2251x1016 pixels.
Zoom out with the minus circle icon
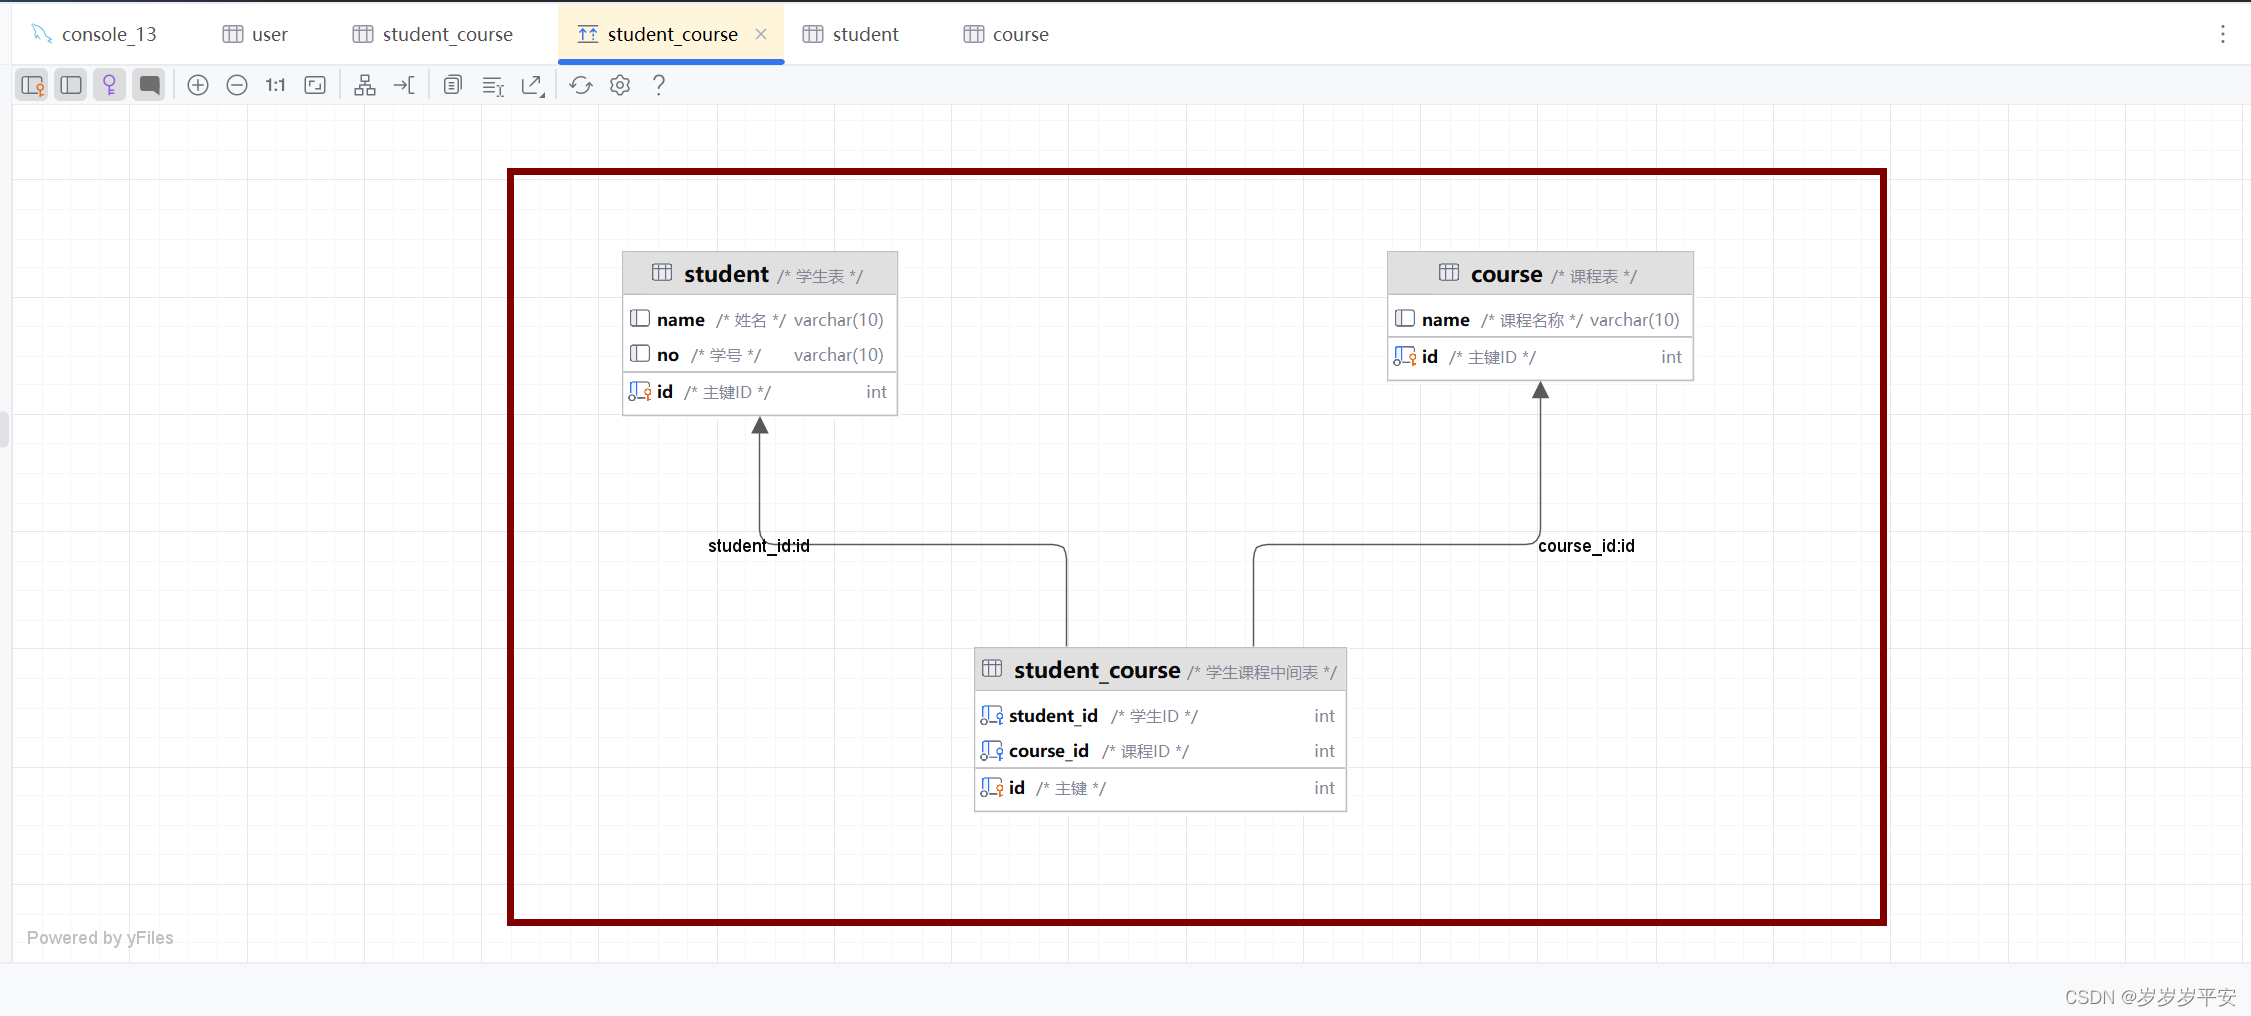click(237, 85)
